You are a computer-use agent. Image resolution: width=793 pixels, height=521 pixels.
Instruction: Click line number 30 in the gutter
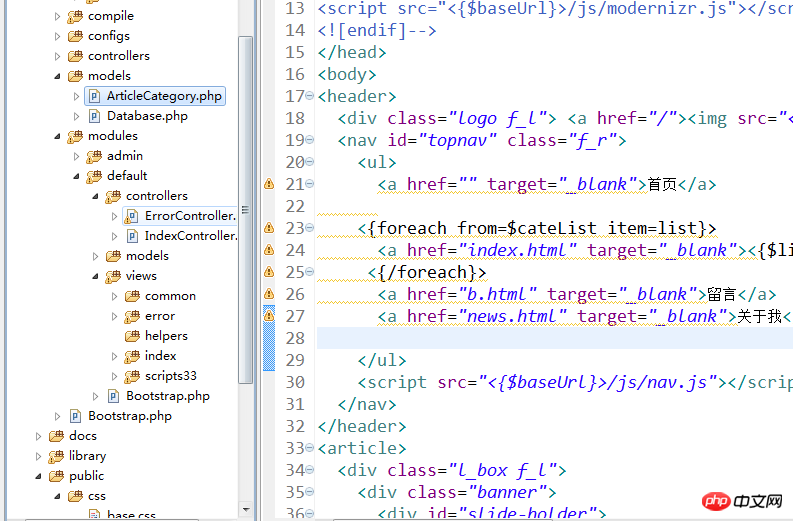coord(295,382)
